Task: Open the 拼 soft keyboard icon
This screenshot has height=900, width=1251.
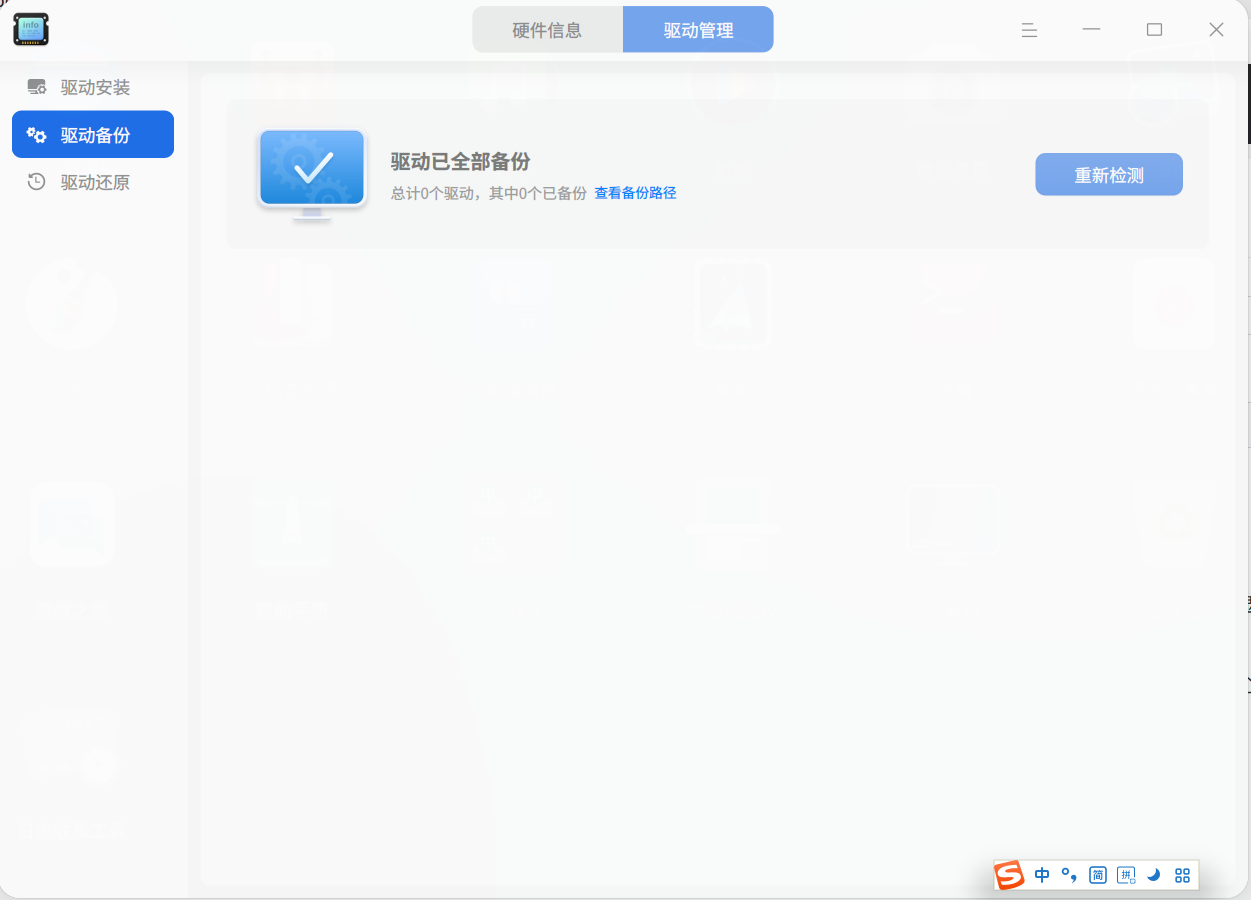Action: coord(1126,875)
